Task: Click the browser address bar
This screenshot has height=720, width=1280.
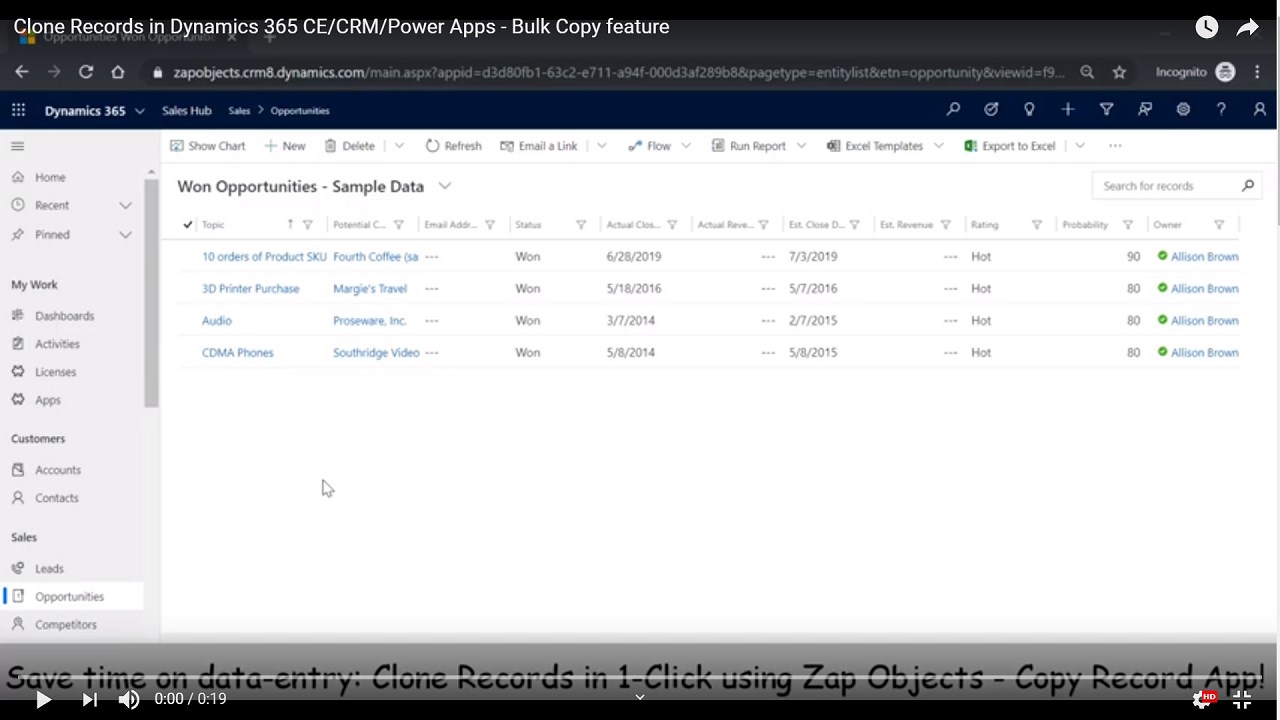Action: (x=619, y=72)
